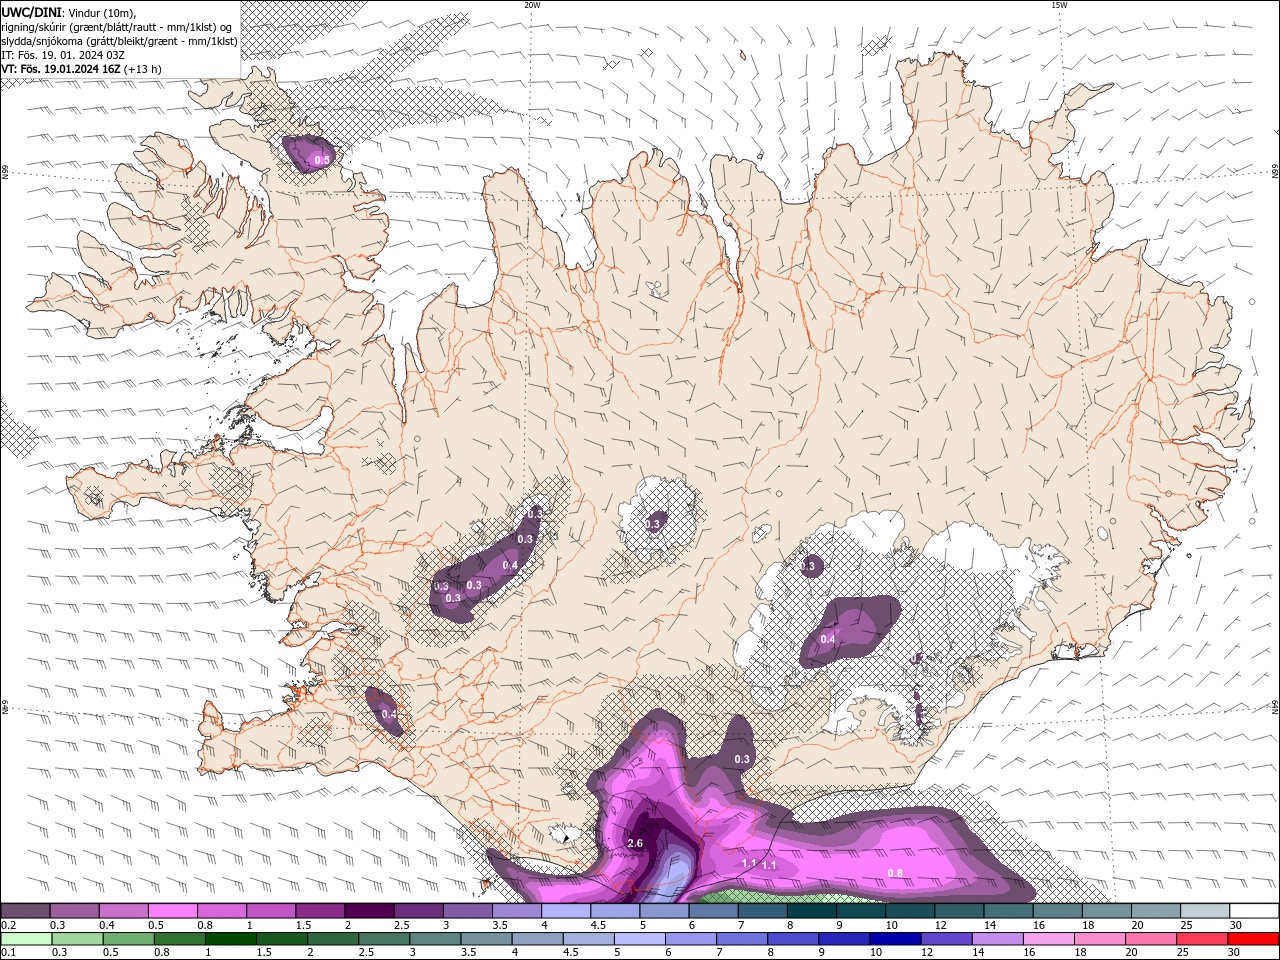The height and width of the screenshot is (960, 1280).
Task: Pick bottom legend swatch between 20 and 25
Action: (x=1151, y=939)
